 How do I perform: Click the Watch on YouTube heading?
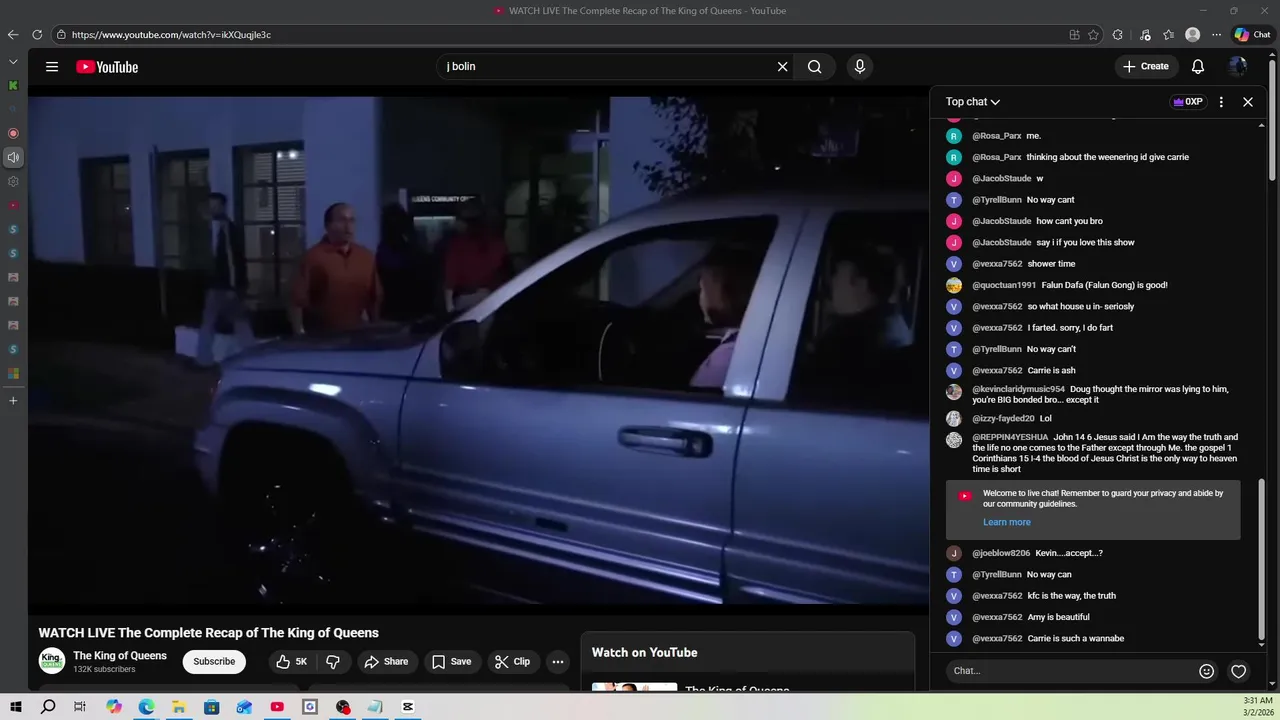644,653
